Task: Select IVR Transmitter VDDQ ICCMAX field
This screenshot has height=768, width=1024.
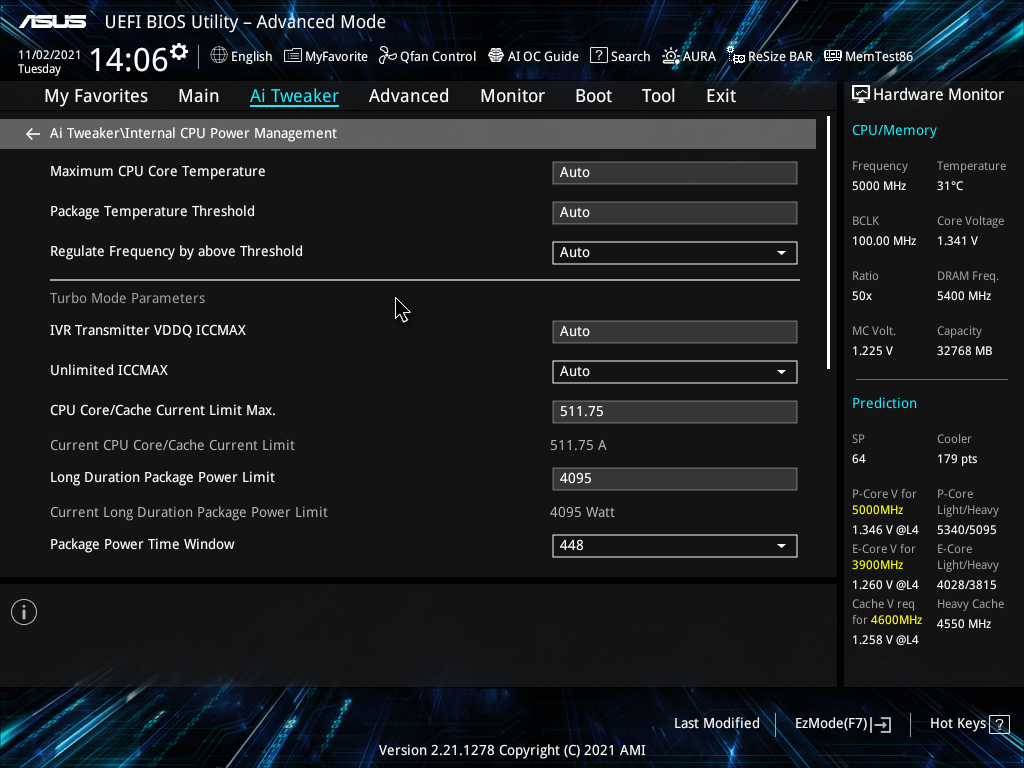Action: click(675, 332)
